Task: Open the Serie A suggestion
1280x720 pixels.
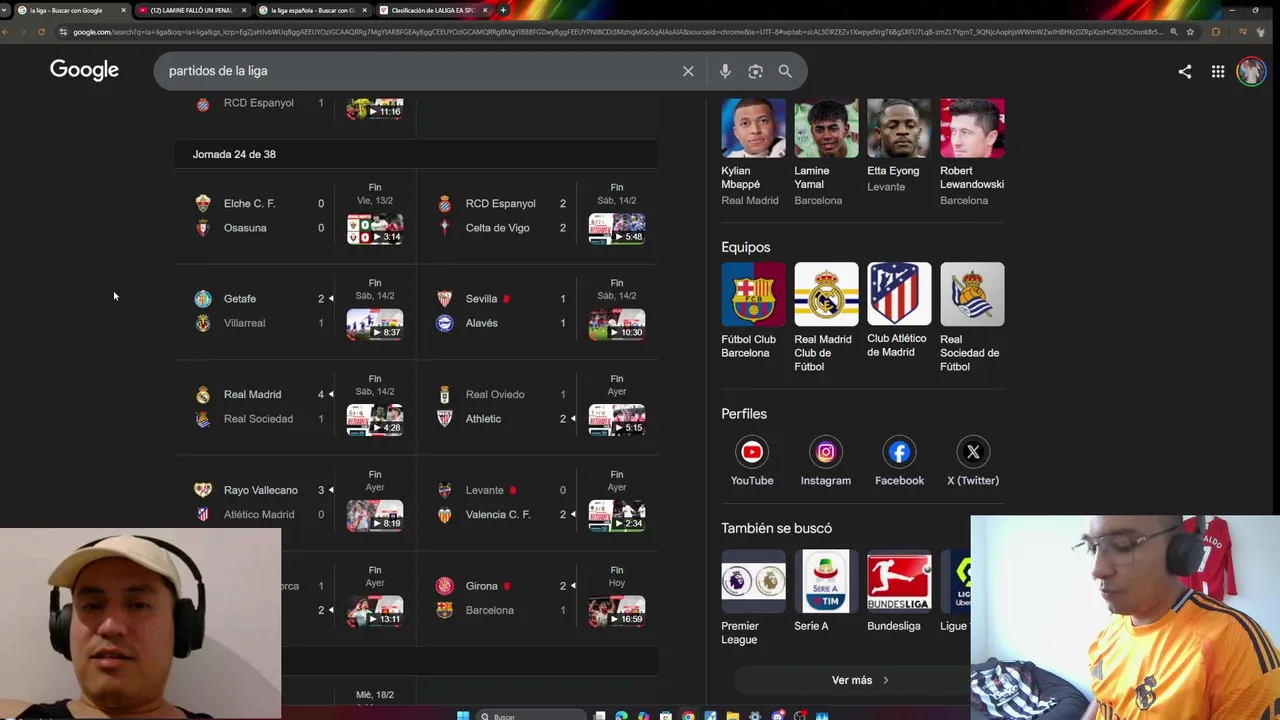Action: pyautogui.click(x=826, y=590)
